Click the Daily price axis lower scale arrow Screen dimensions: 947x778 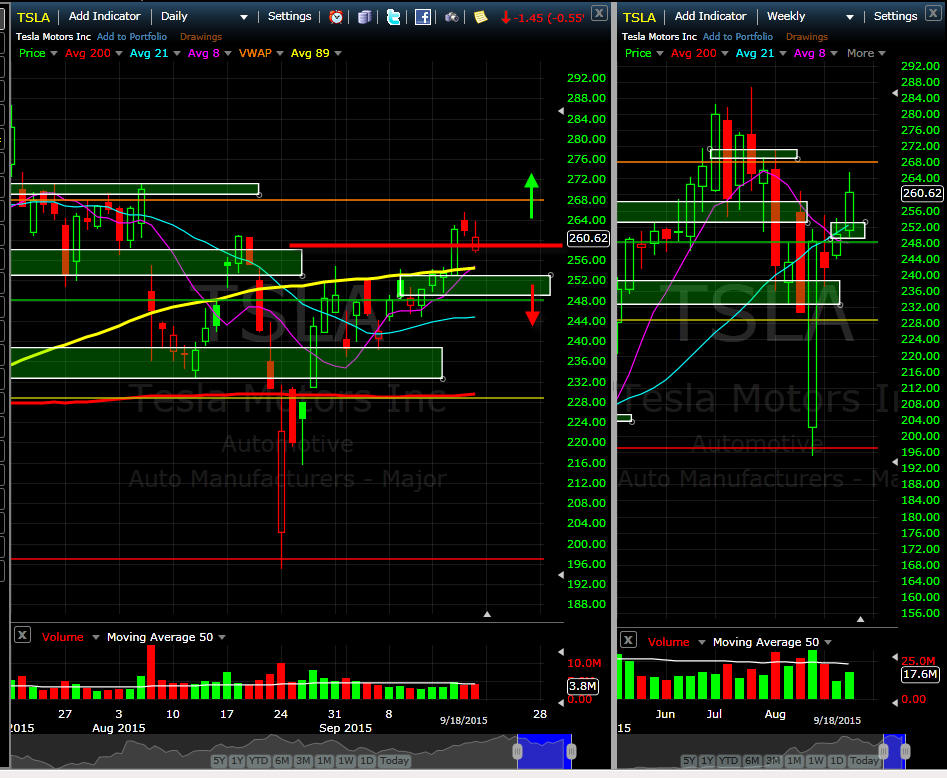(560, 575)
